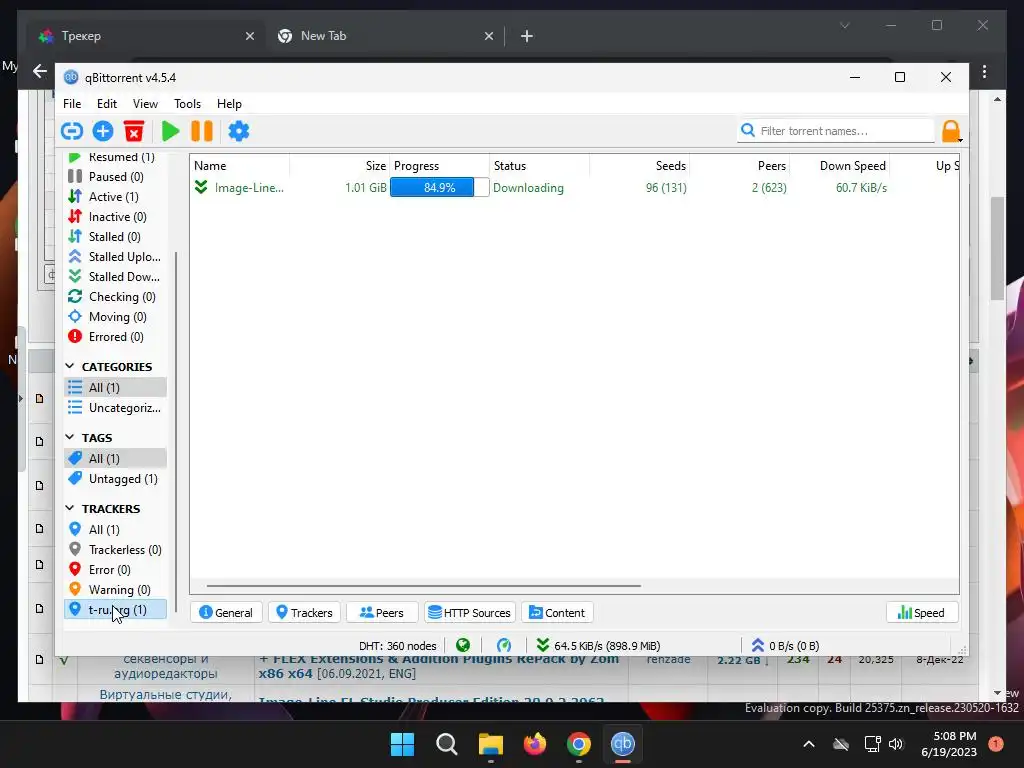Screen dimensions: 1024x768
Task: Click the torrent list horizontal scrollbar
Action: tap(424, 586)
